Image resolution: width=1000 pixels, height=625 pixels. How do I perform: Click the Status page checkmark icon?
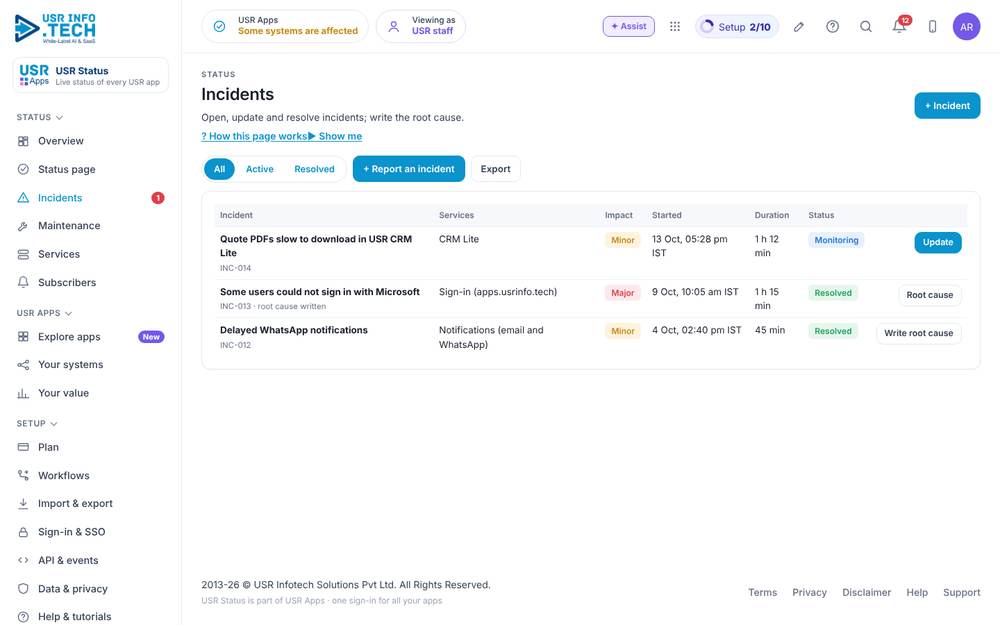click(23, 169)
